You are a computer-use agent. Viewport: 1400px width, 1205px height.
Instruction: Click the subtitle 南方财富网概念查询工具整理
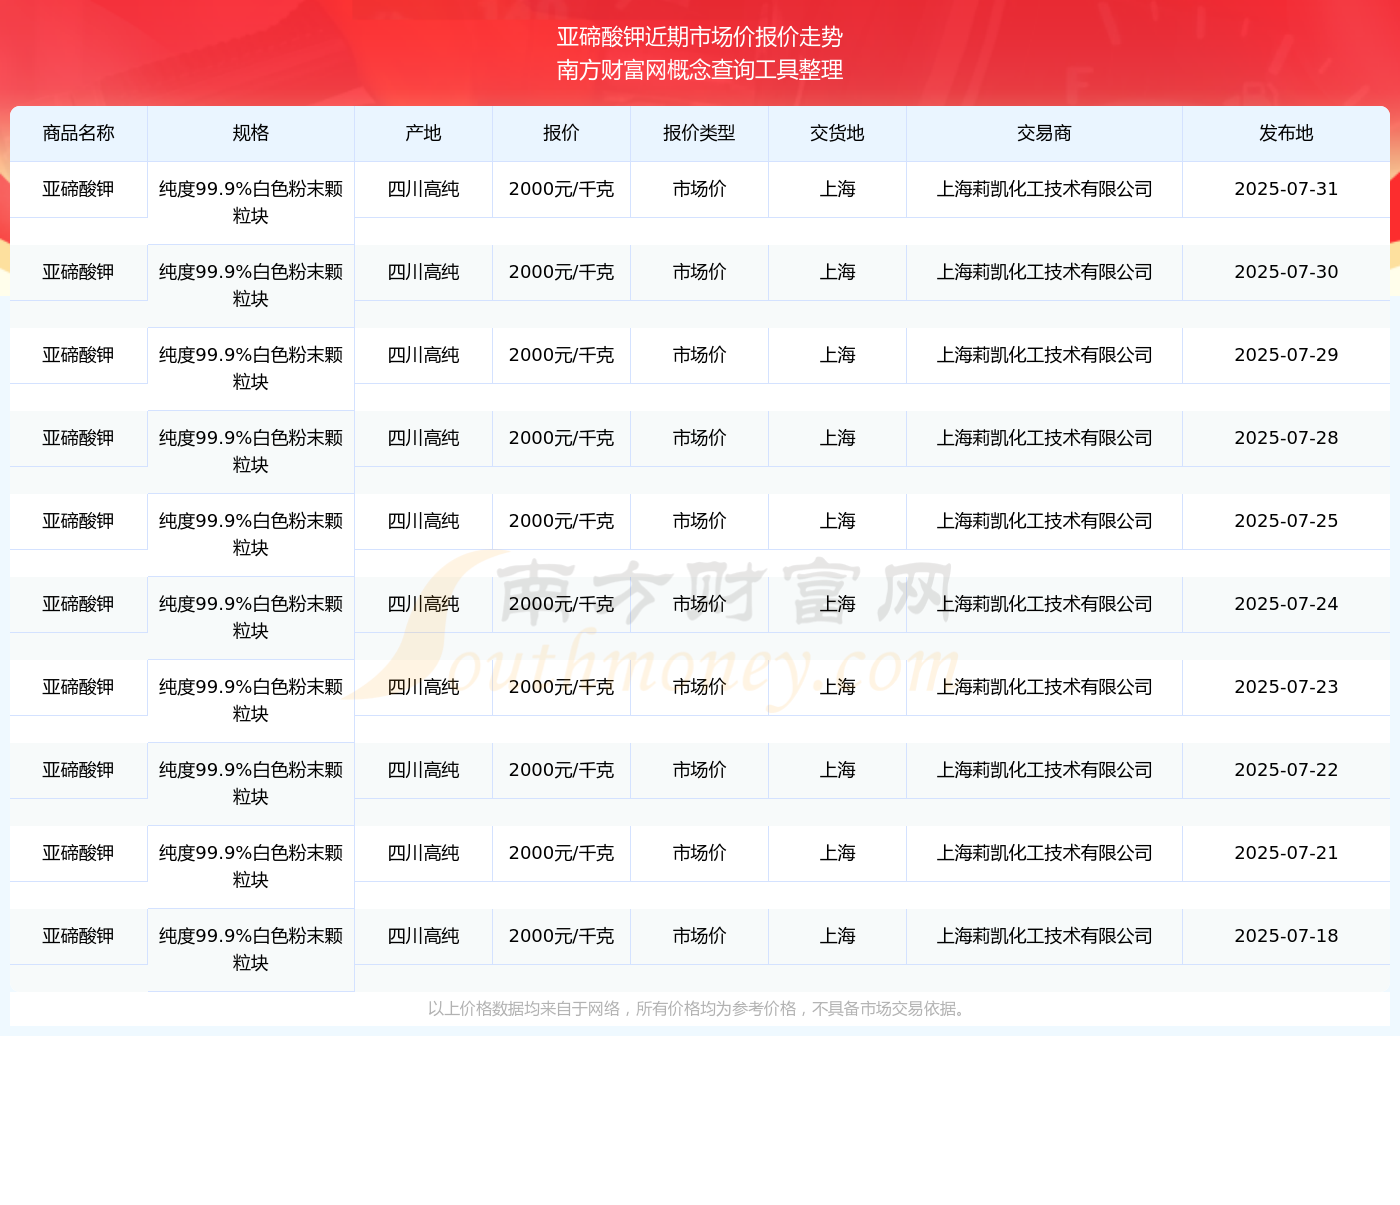[x=700, y=70]
